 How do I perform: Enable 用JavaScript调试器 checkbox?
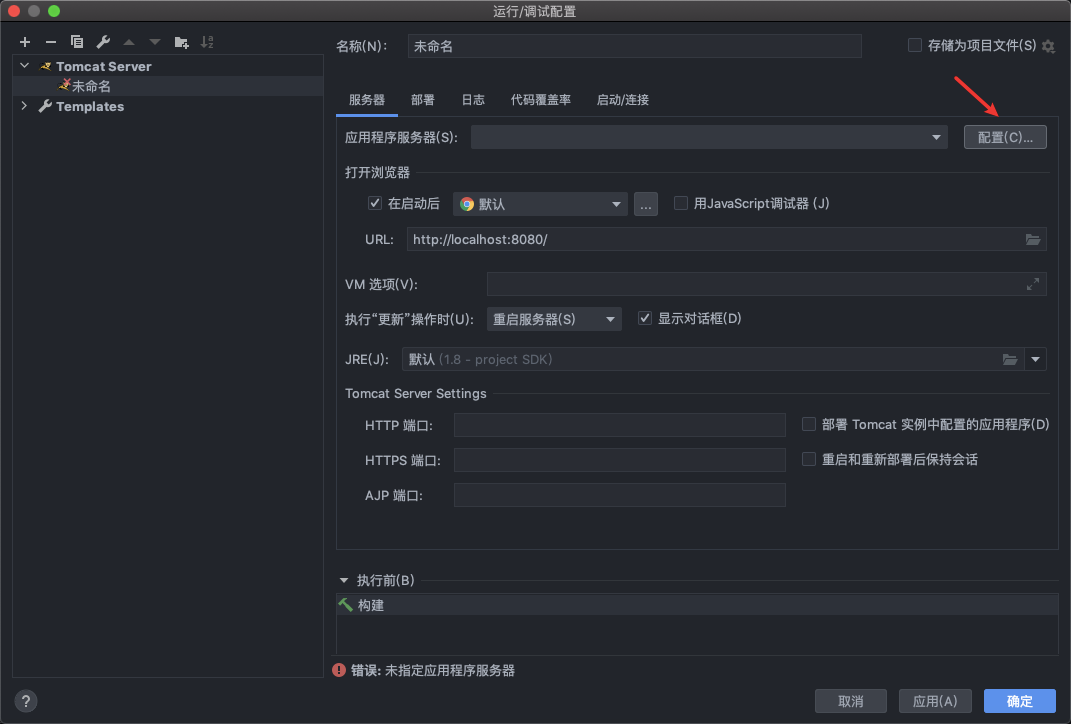point(681,203)
